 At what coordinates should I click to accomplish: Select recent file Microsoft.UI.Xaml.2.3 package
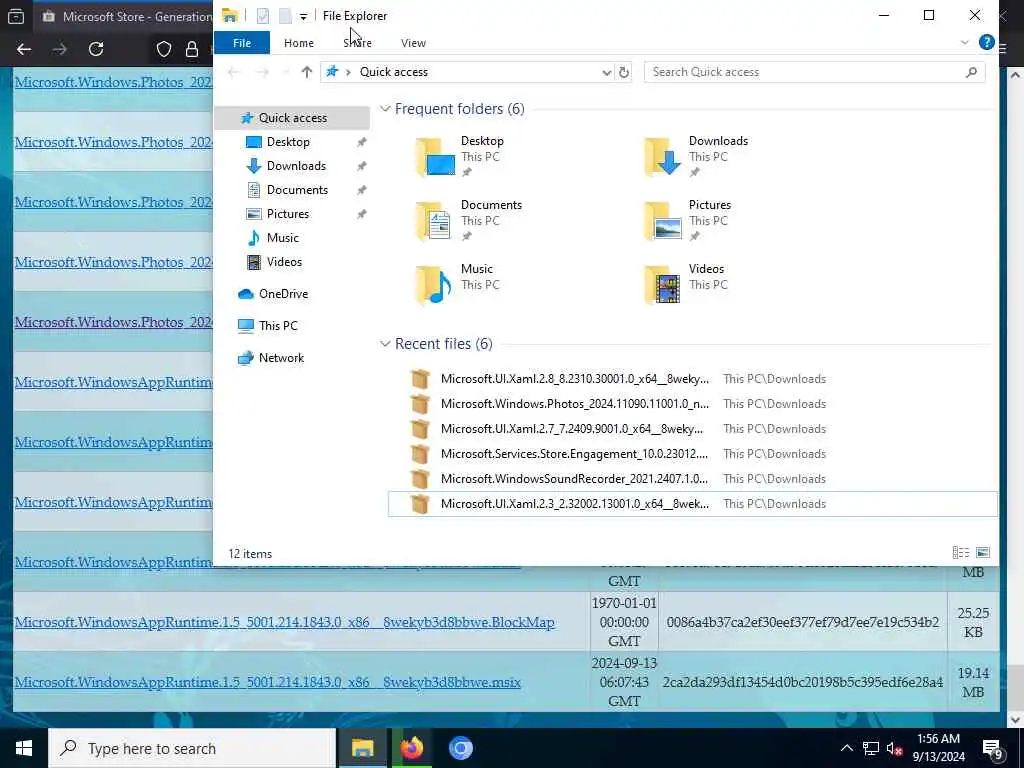(692, 504)
